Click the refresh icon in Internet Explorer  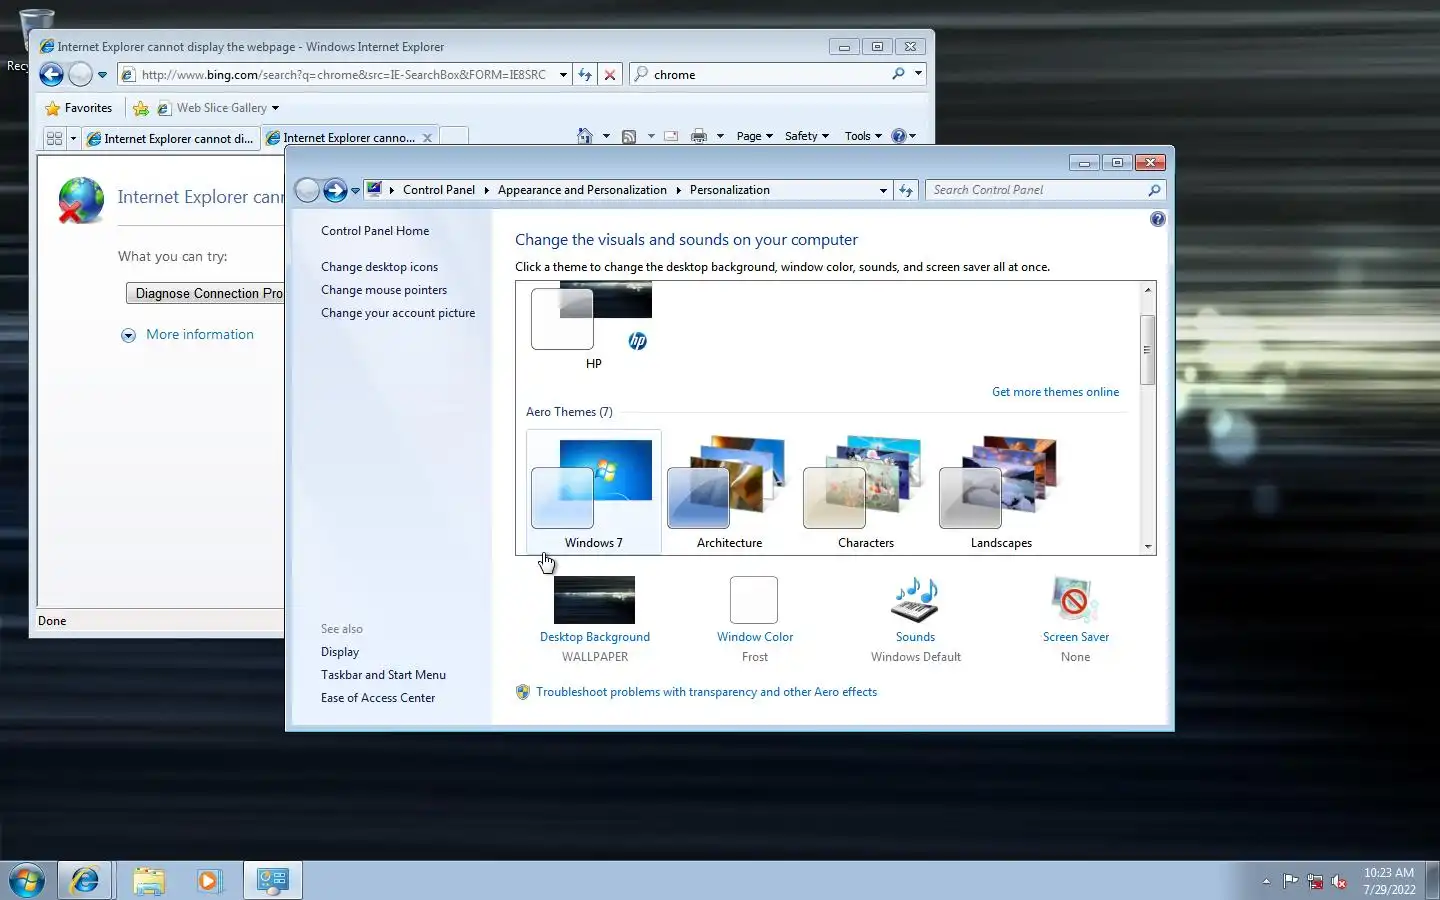(585, 75)
